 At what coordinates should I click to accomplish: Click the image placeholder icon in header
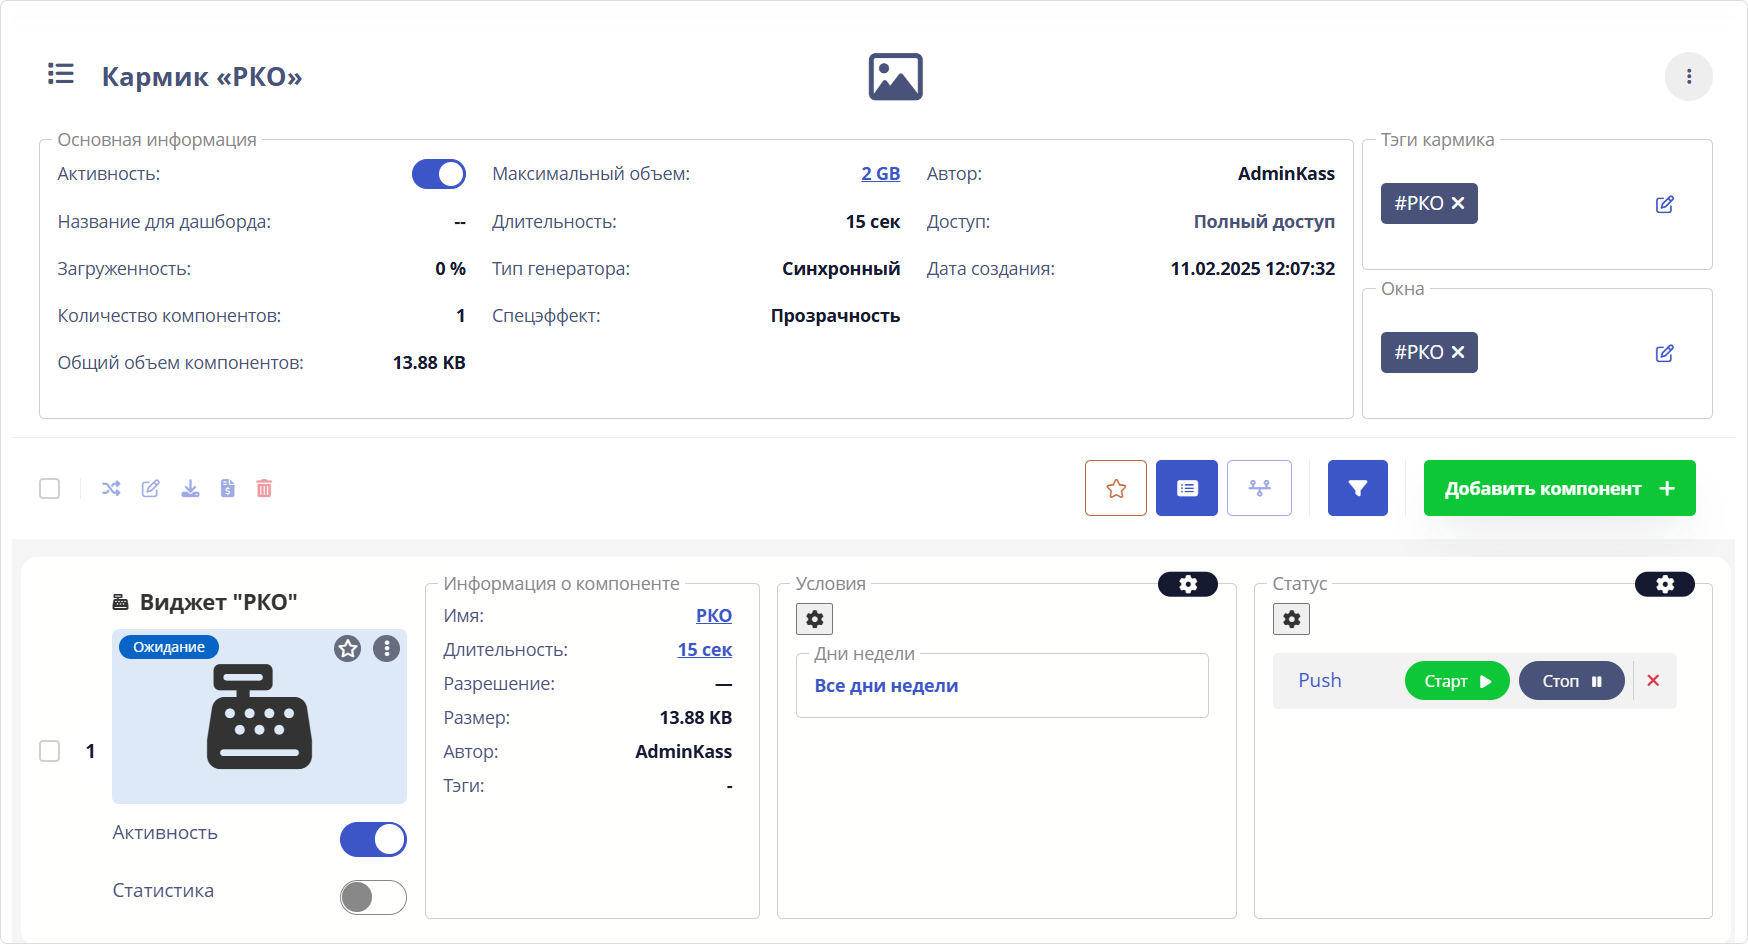(895, 77)
